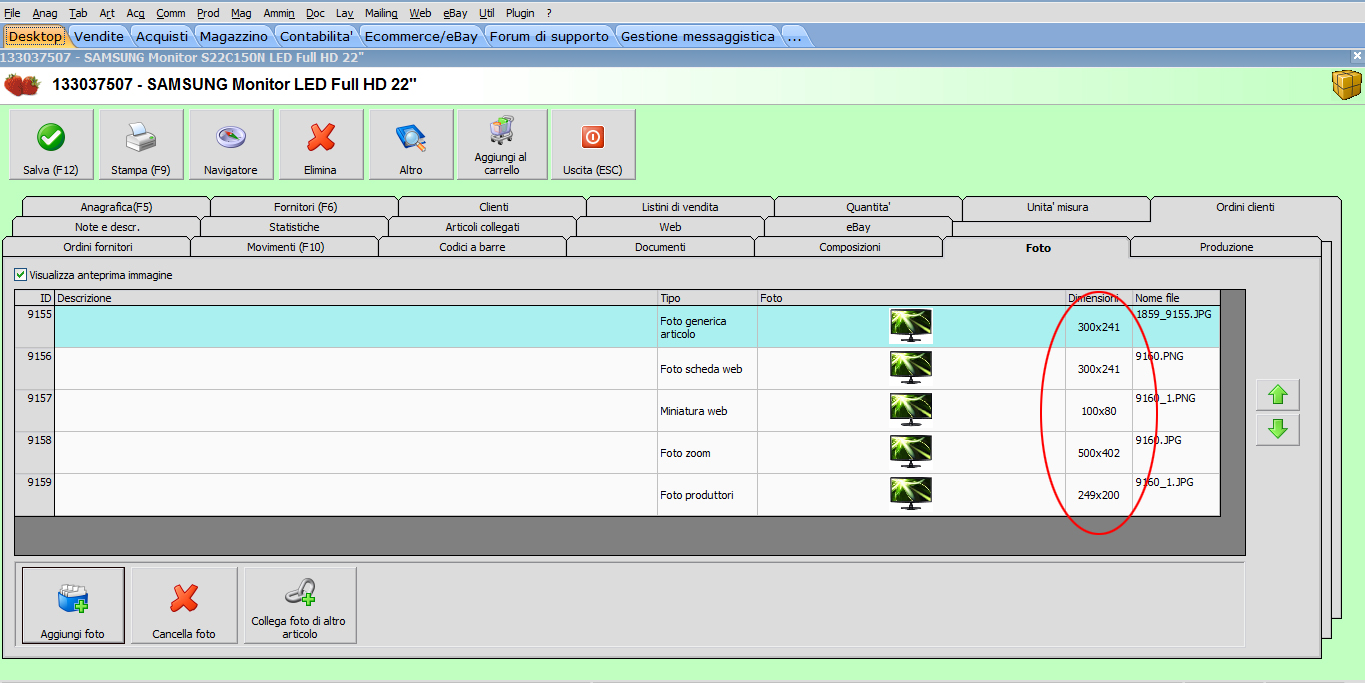1365x683 pixels.
Task: Save the article with Salva (F12)
Action: 51,145
